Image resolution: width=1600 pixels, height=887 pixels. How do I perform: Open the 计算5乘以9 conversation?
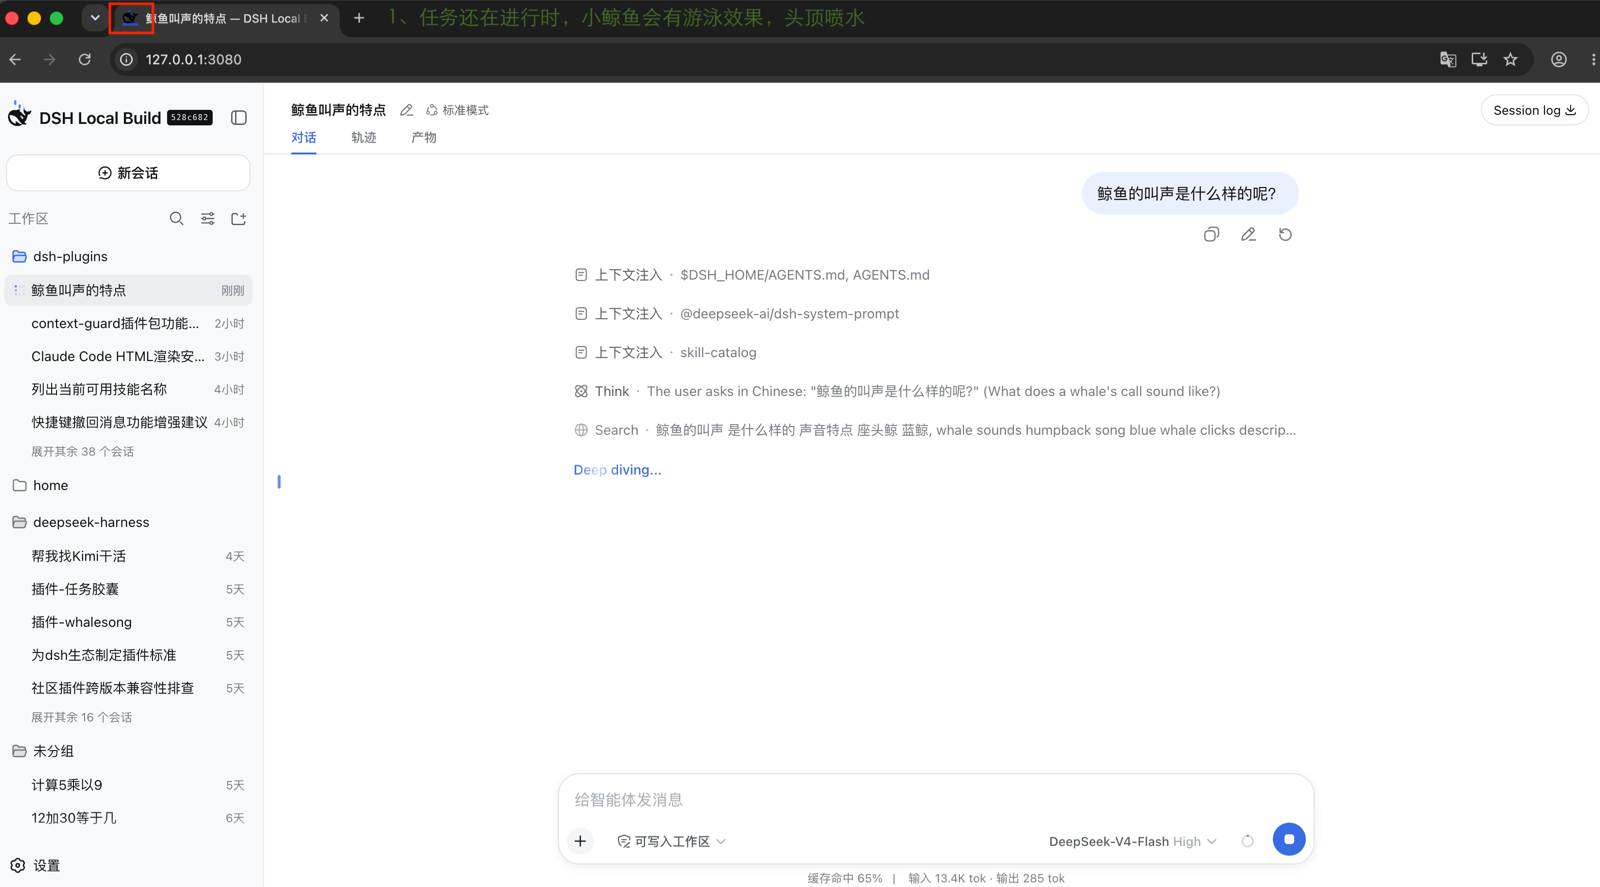pos(128,785)
